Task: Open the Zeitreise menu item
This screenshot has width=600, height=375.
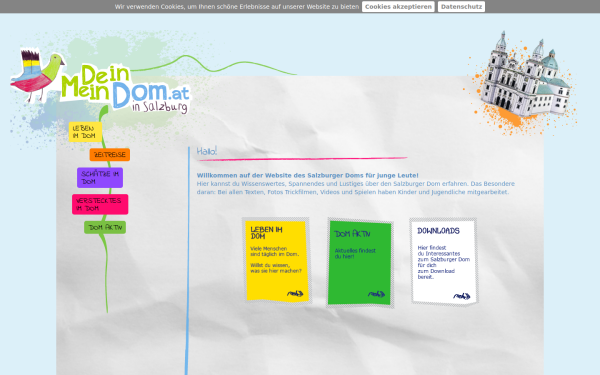Action: (x=110, y=155)
